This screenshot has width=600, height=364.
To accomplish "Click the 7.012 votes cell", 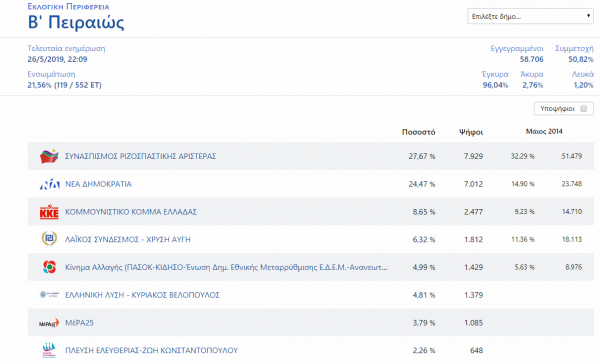I will [x=473, y=184].
